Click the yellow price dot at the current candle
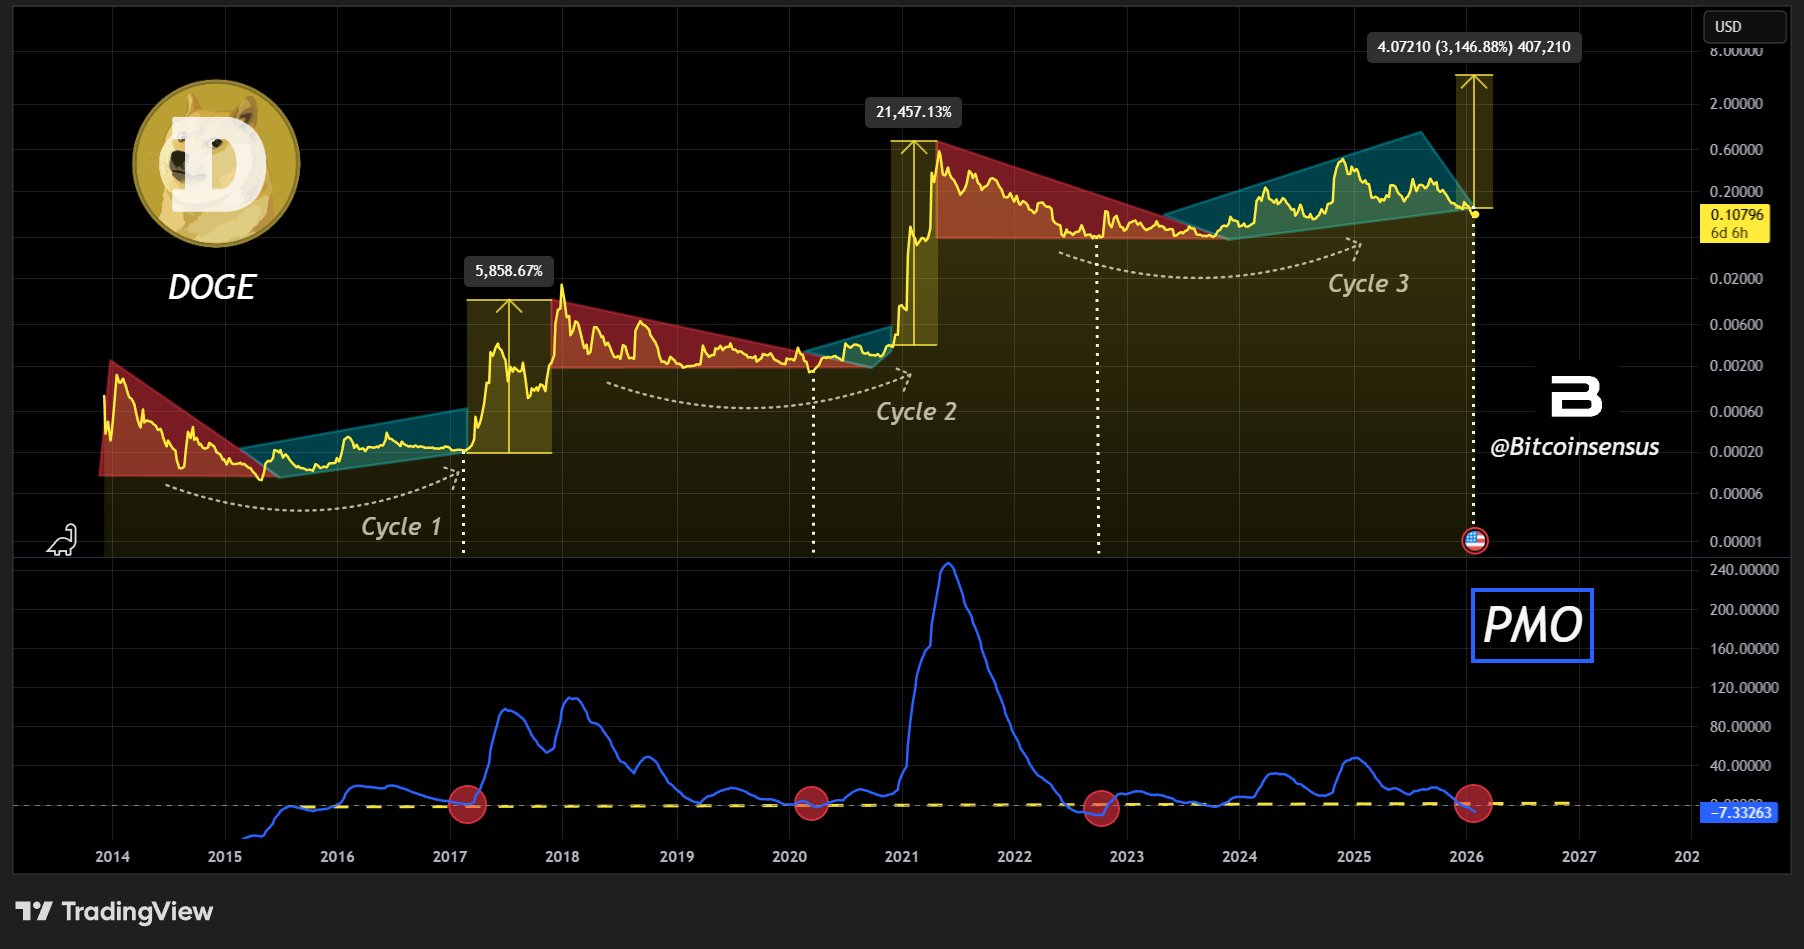Viewport: 1804px width, 949px height. click(1475, 214)
